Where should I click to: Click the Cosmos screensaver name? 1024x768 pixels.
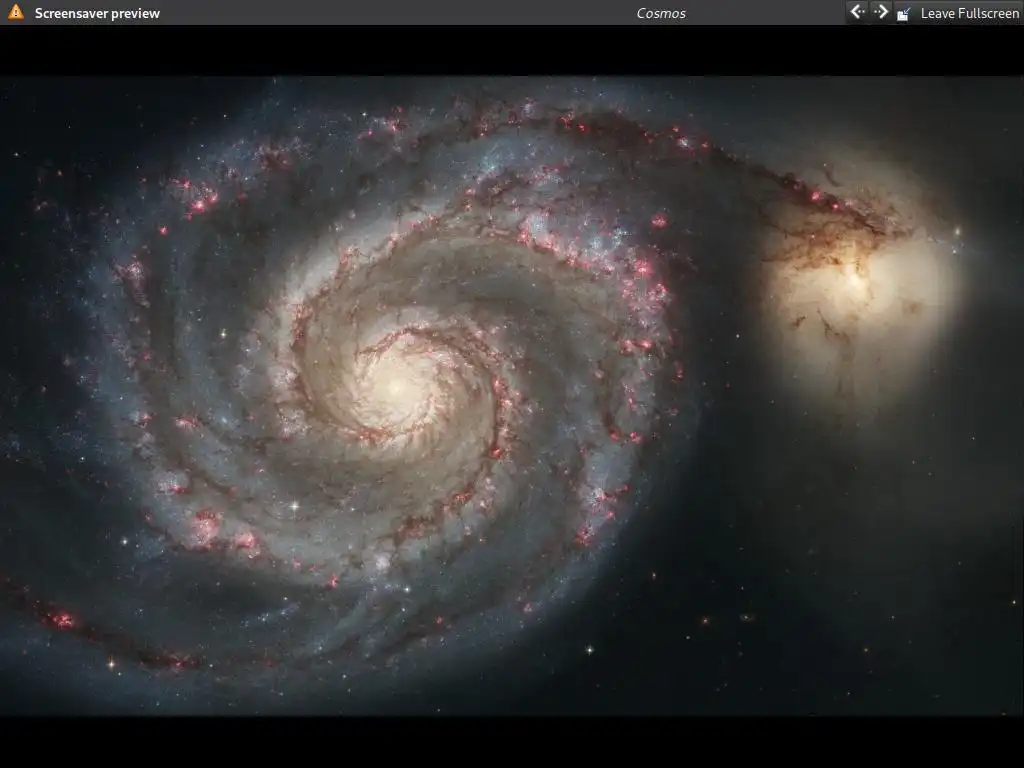661,13
